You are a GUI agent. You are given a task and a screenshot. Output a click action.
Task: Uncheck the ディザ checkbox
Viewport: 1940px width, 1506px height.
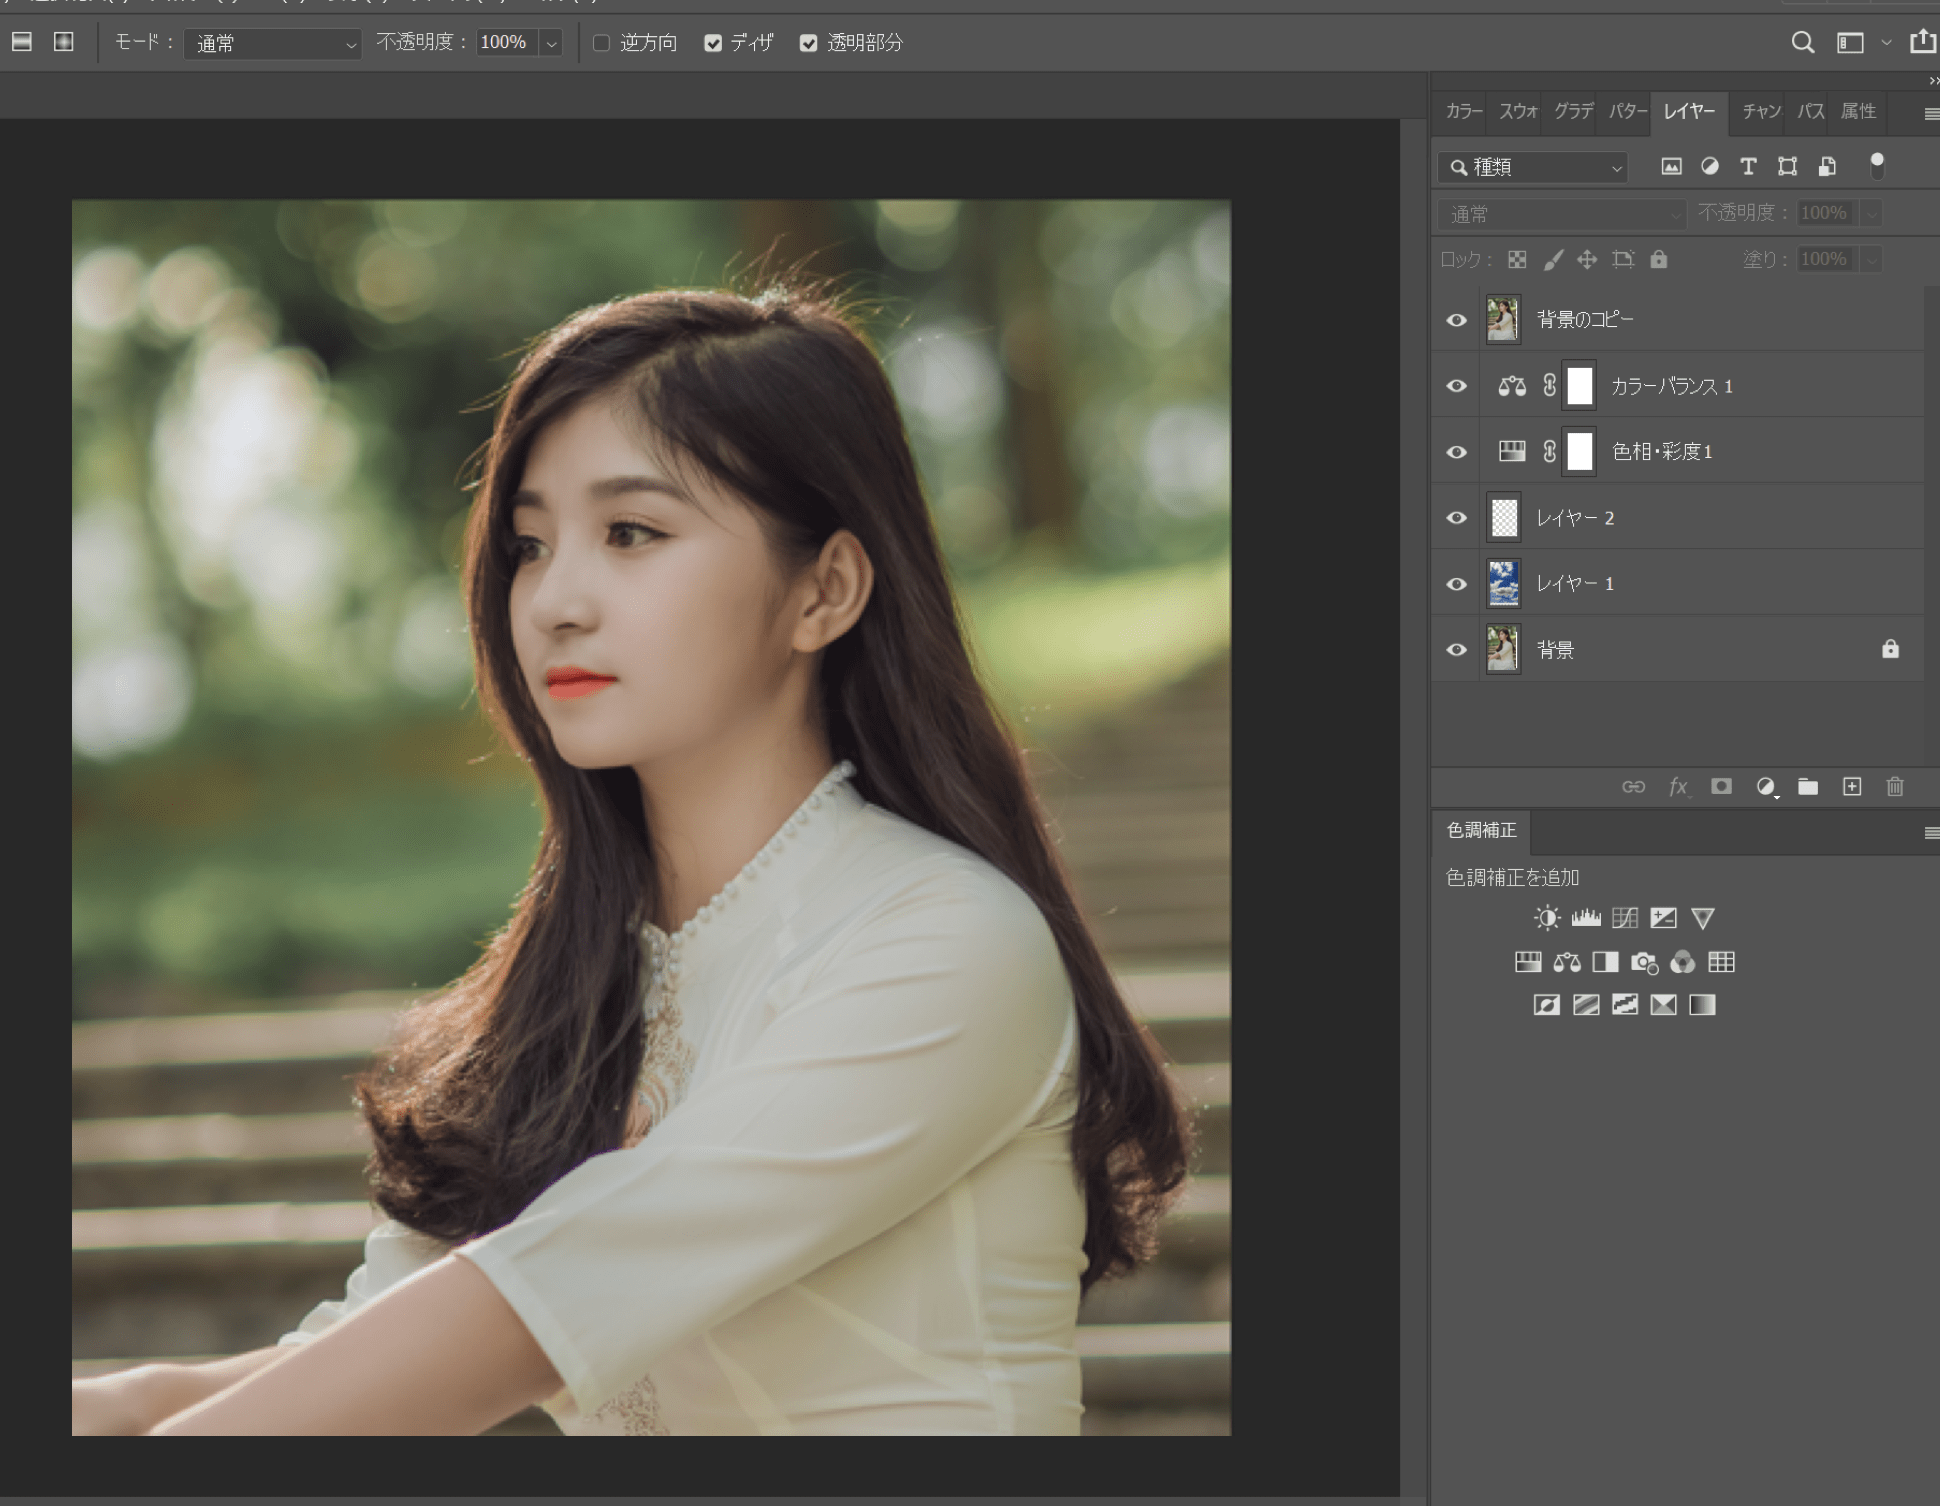(713, 43)
